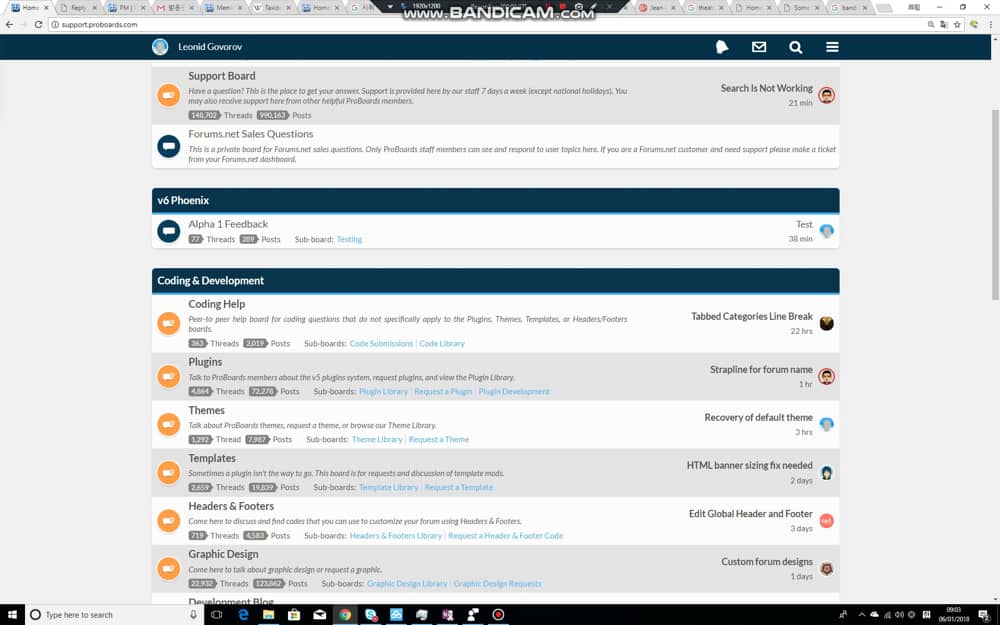Click the Forums.net Sales Questions board icon
1000x625 pixels.
pyautogui.click(x=169, y=146)
